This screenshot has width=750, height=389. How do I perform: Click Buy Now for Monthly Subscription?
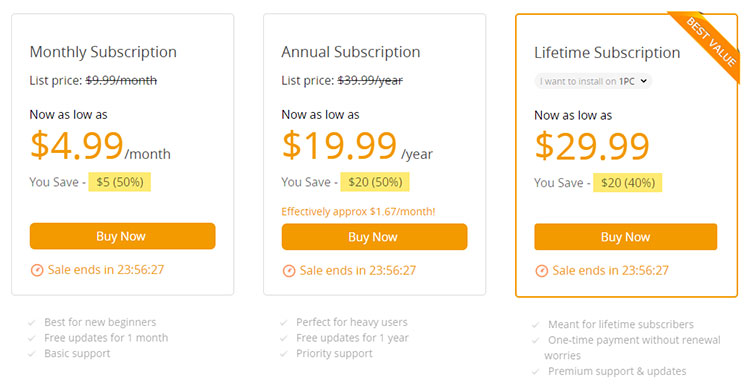coord(122,236)
